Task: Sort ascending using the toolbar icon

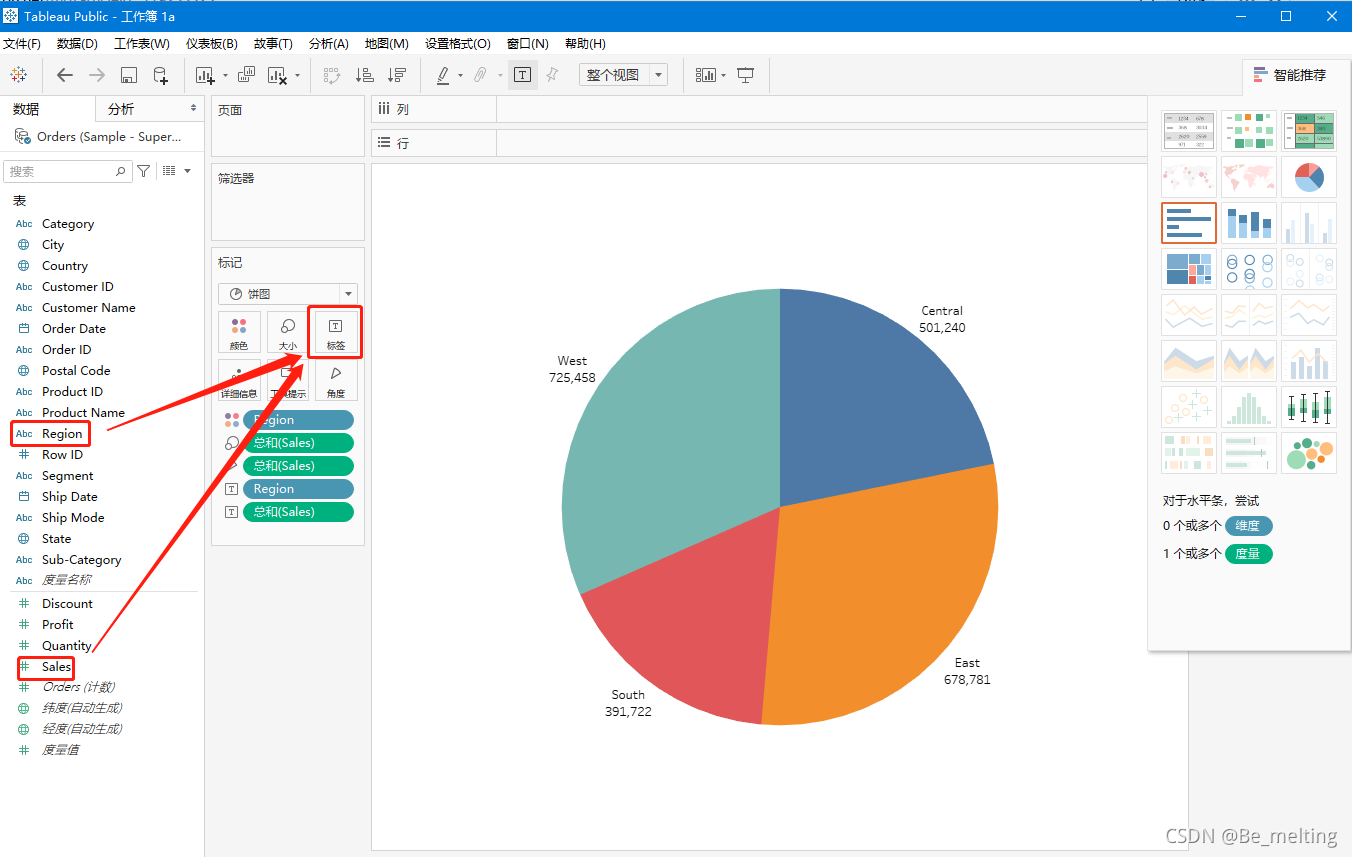Action: pyautogui.click(x=364, y=75)
